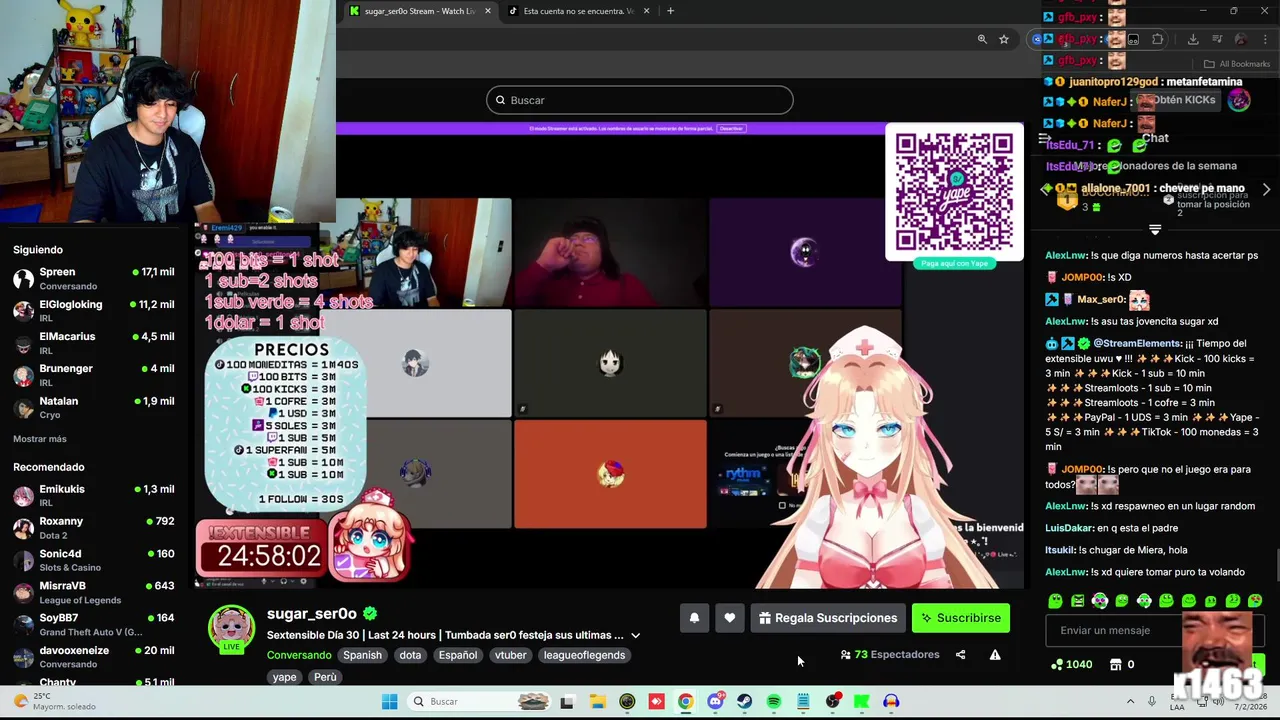Open the Brunenger channel in the sidebar
This screenshot has height=720, width=1280.
point(93,375)
